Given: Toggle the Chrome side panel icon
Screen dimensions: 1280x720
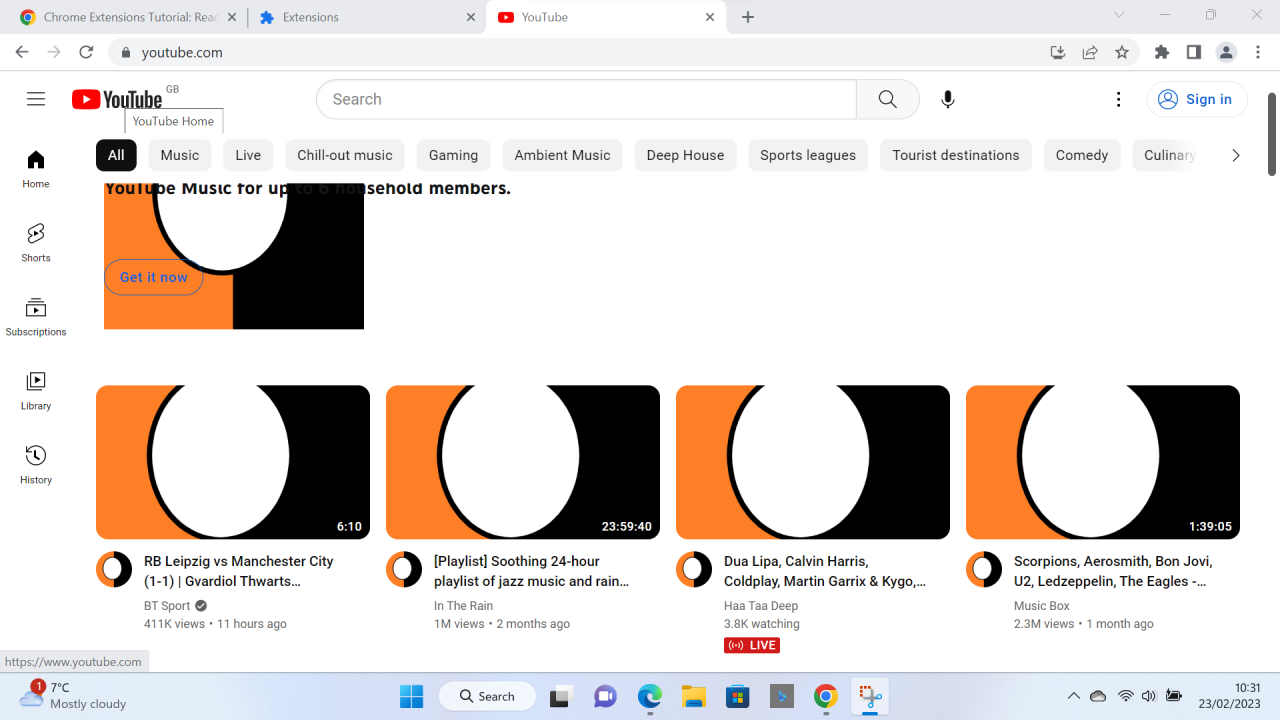Looking at the screenshot, I should (x=1194, y=52).
